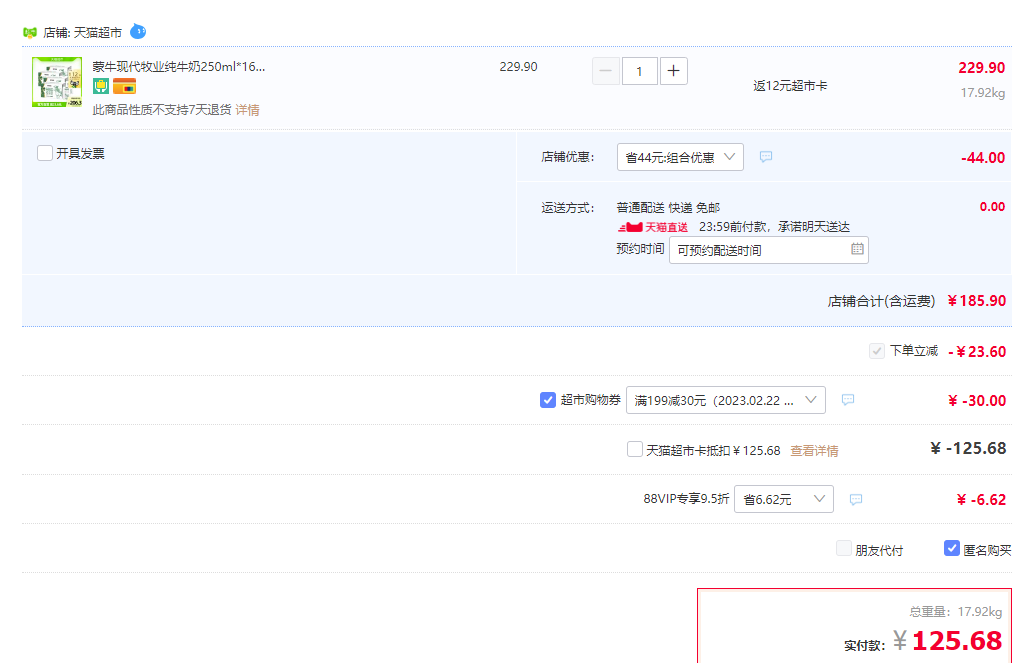Check the 朋友代付 checkbox

[843, 548]
